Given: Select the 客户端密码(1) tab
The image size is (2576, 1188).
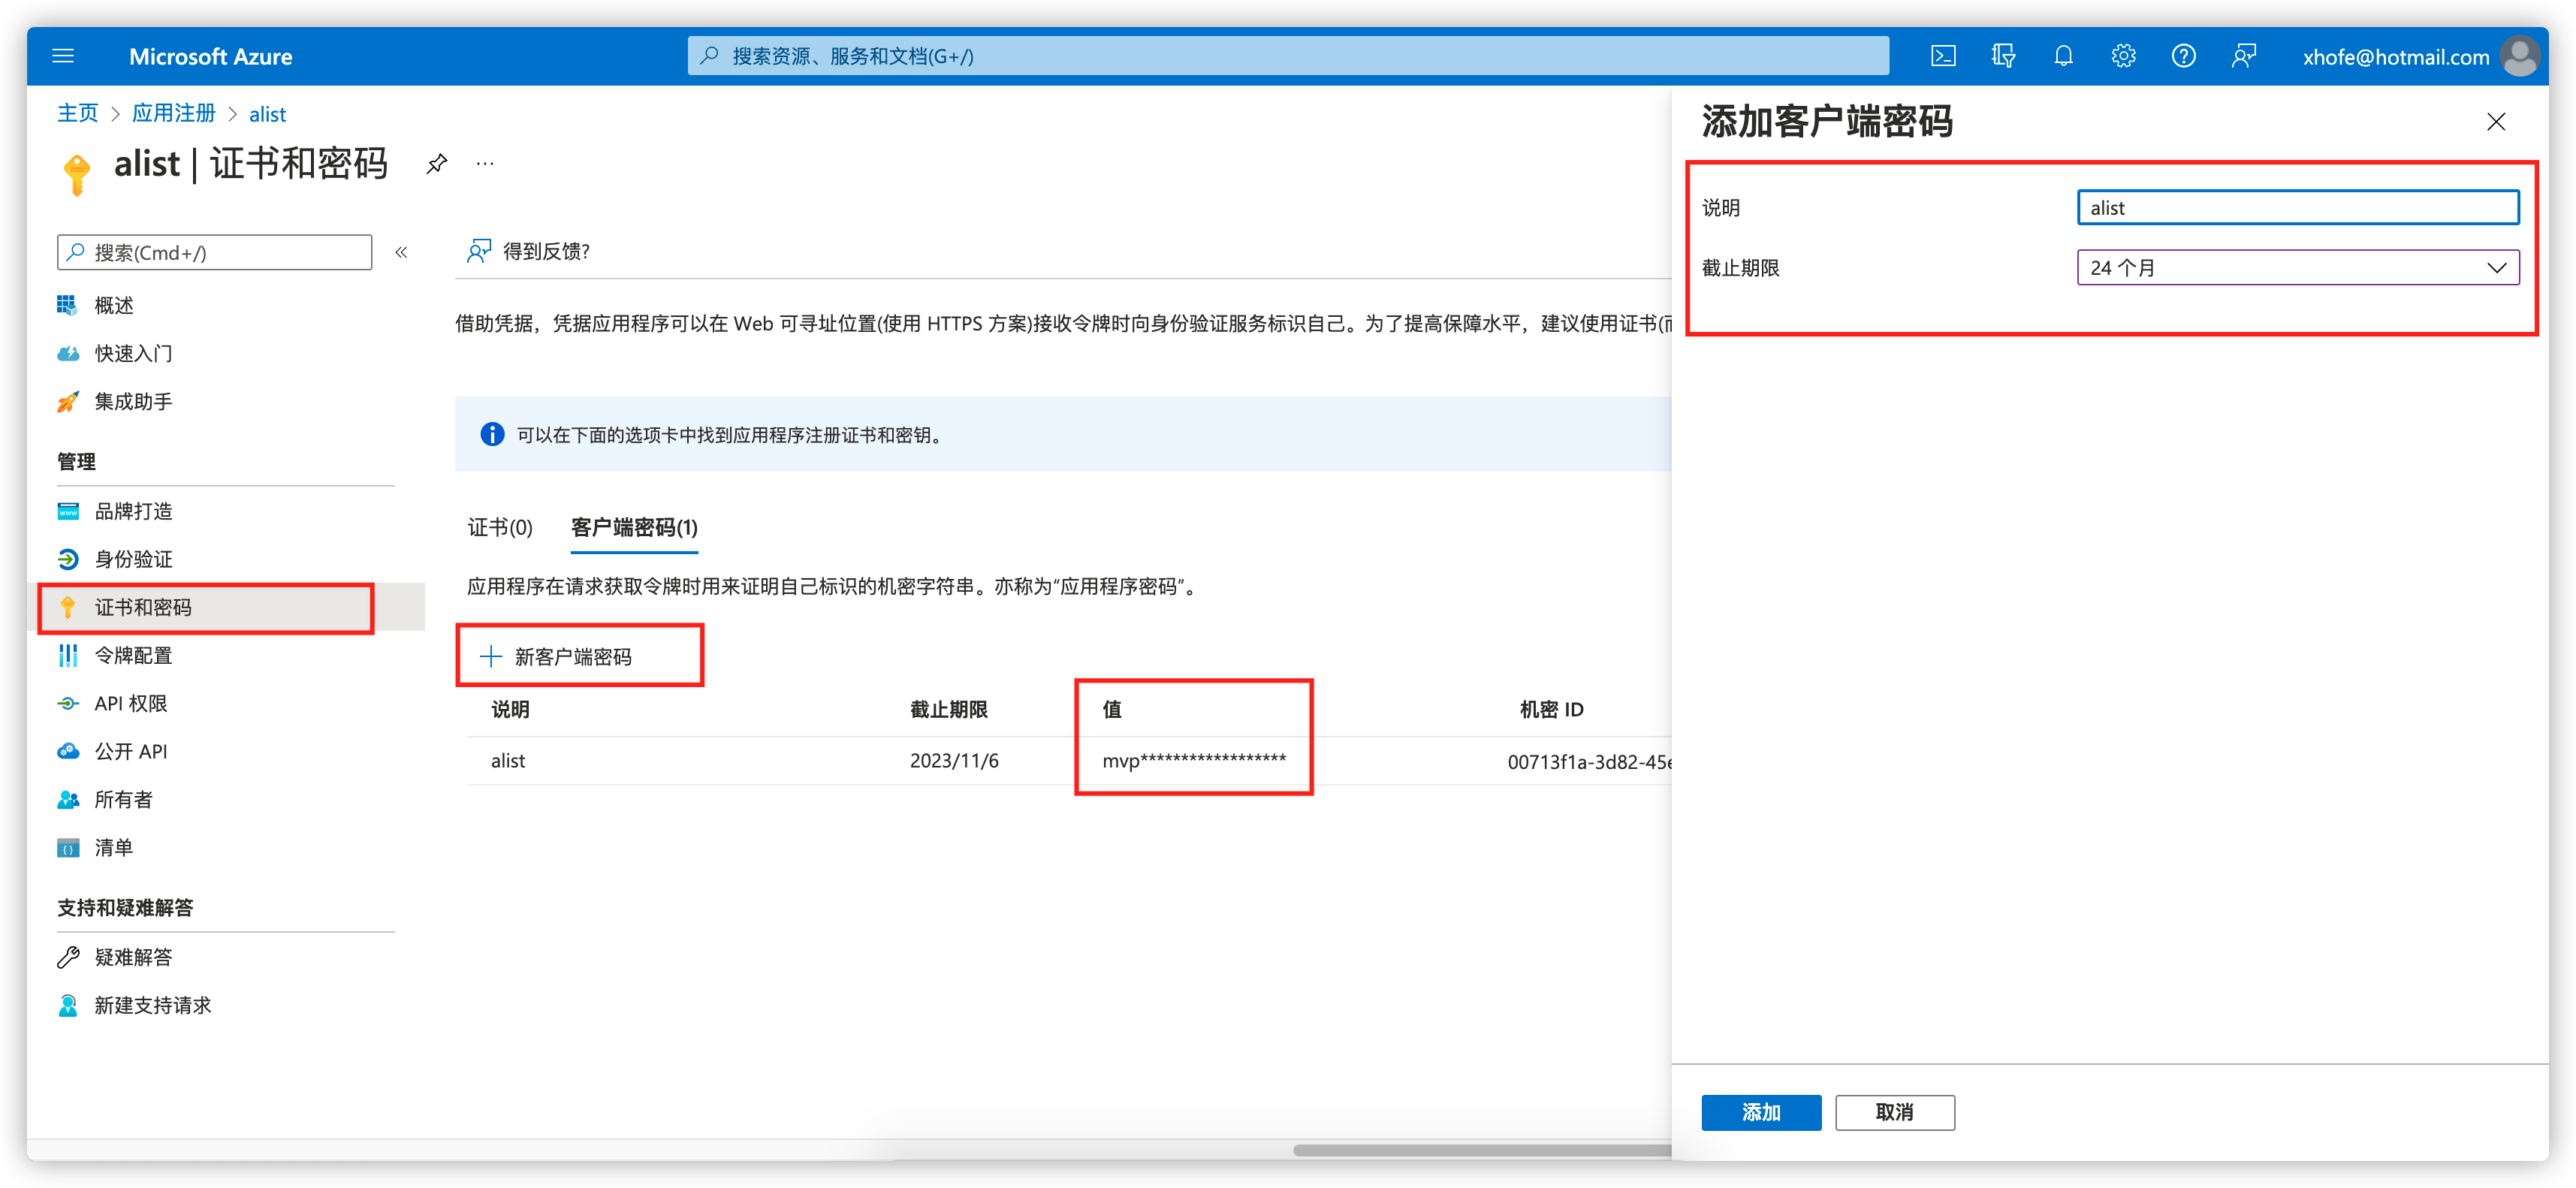Looking at the screenshot, I should coord(634,527).
